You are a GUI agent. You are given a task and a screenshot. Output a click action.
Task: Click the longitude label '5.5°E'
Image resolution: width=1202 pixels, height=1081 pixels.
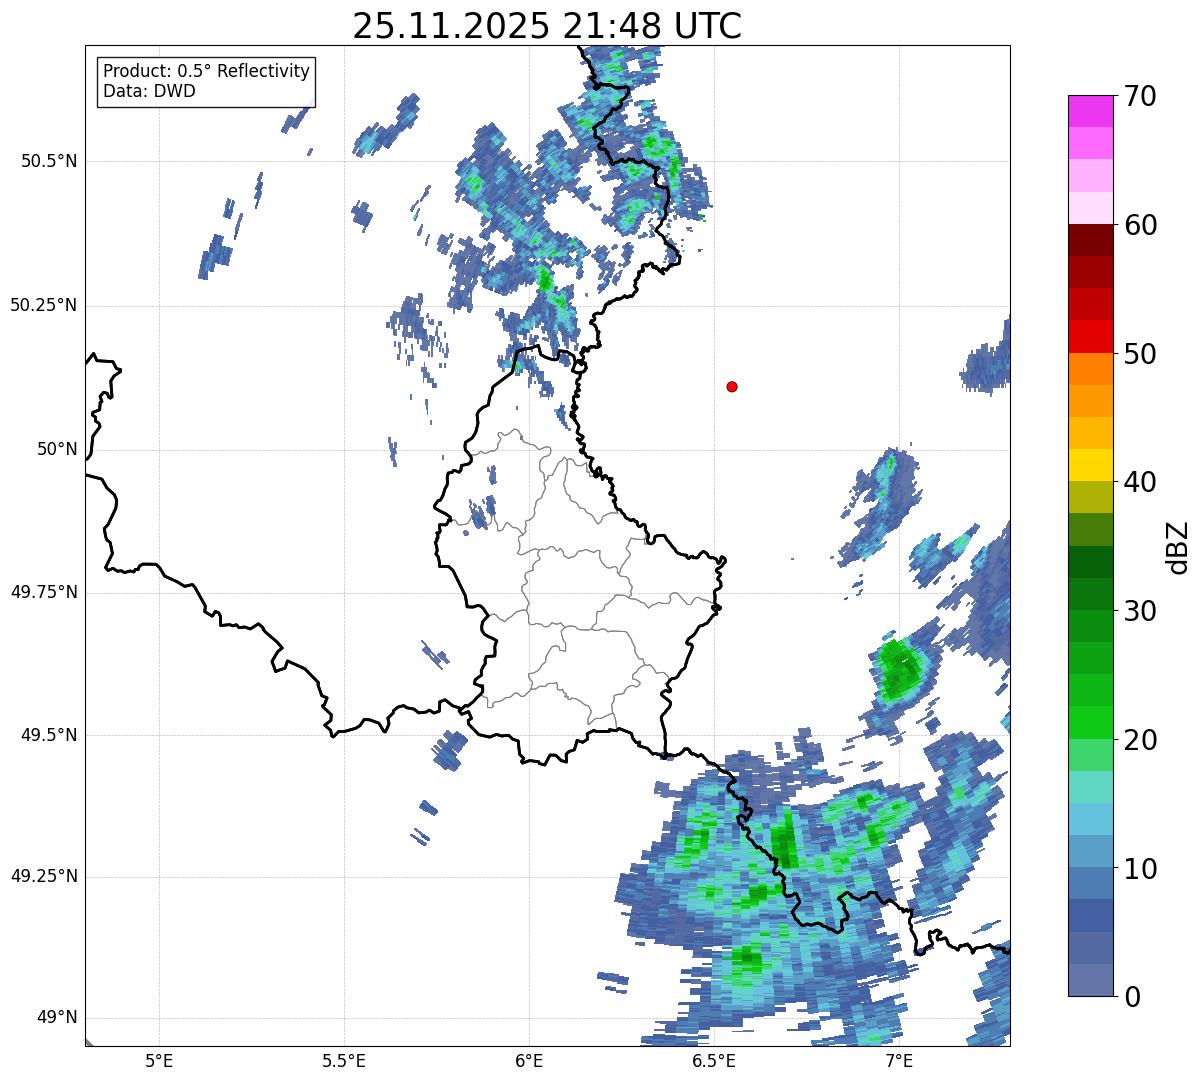pos(344,1060)
